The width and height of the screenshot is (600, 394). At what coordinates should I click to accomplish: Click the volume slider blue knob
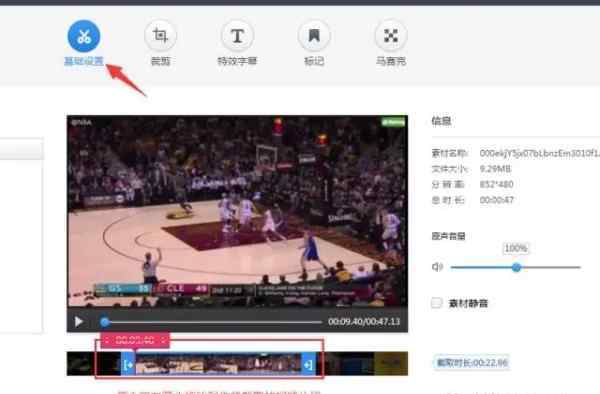tap(516, 267)
